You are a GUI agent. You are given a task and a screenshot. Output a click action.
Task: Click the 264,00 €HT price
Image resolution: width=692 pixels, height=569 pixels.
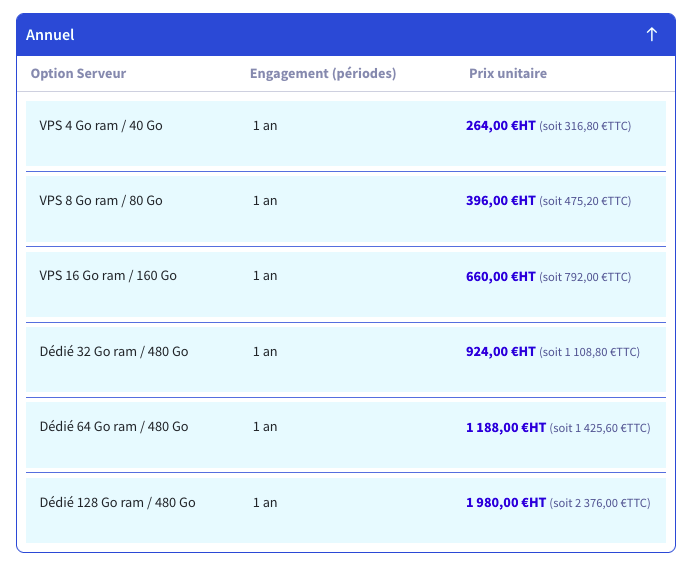(x=500, y=126)
